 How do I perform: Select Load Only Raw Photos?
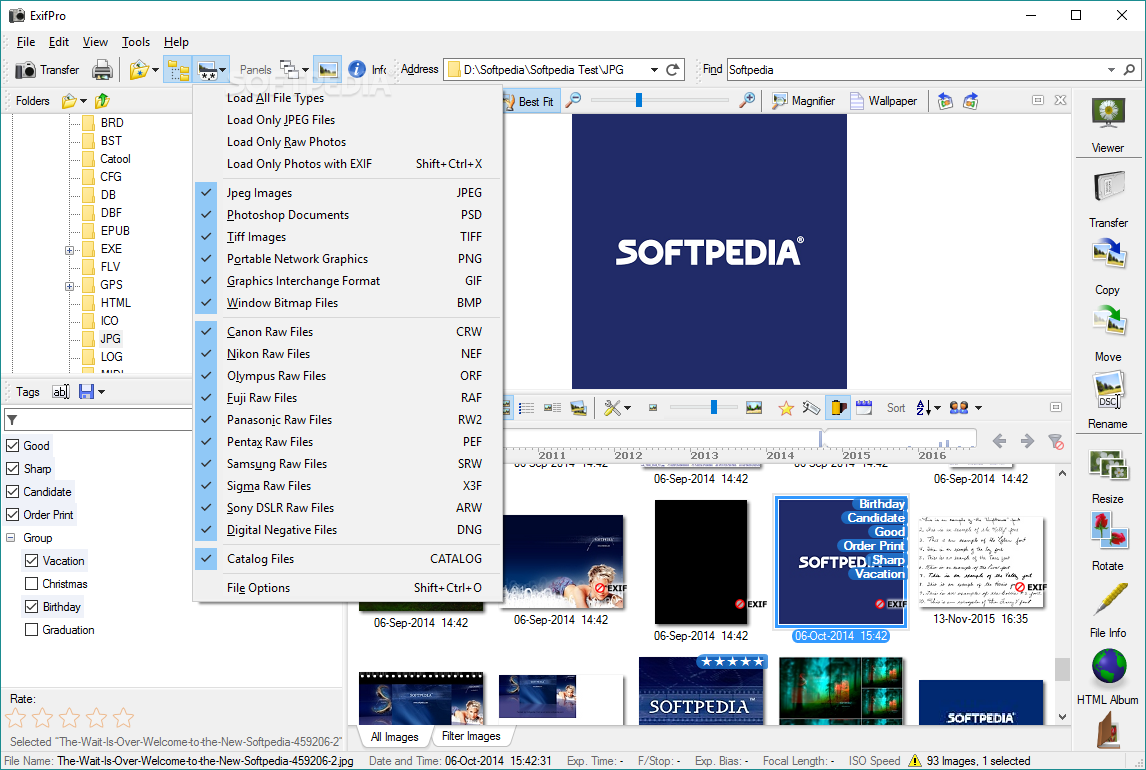pos(348,142)
